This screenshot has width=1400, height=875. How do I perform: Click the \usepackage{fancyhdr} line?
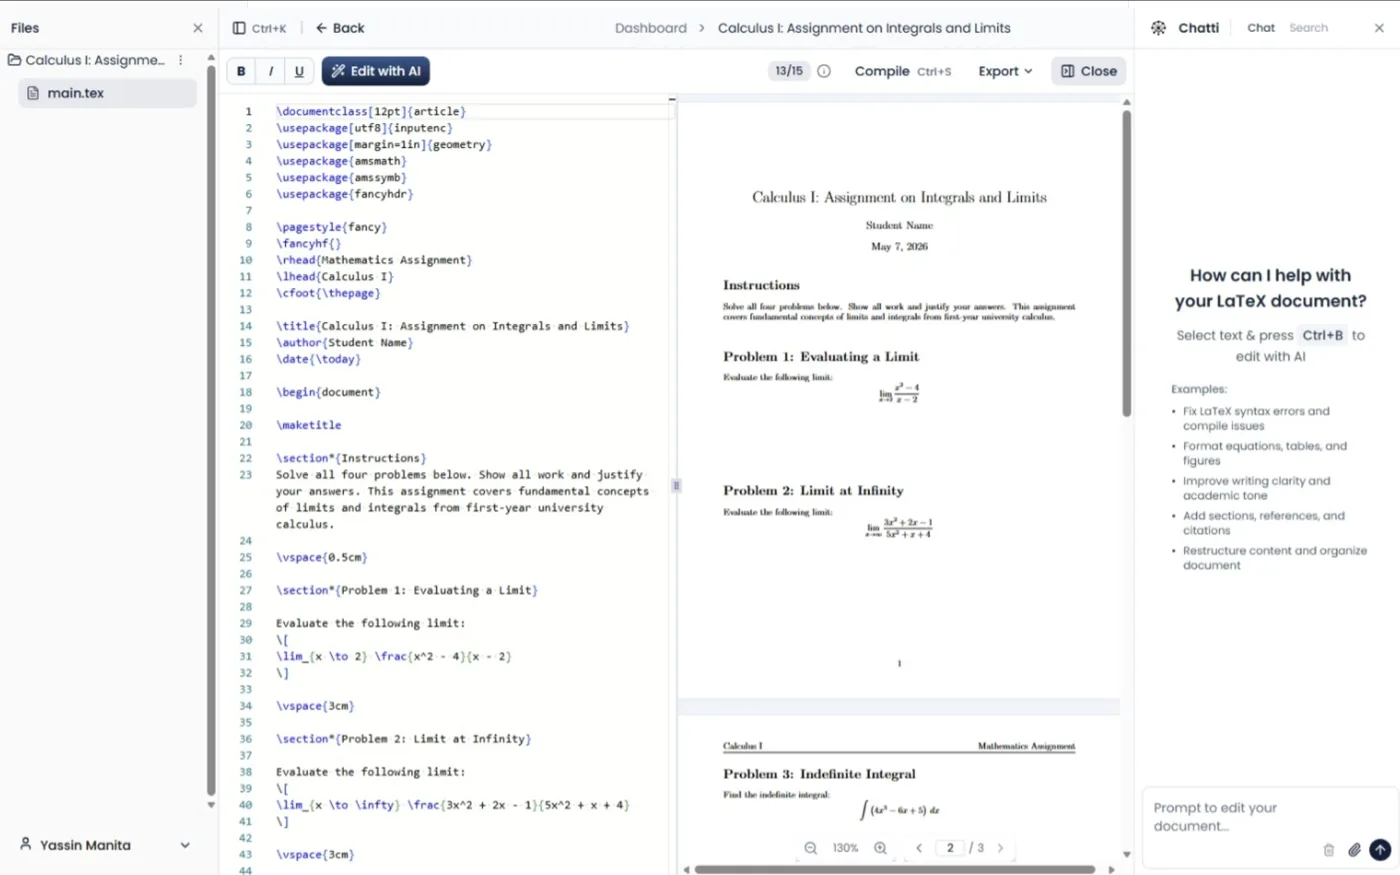click(x=345, y=194)
